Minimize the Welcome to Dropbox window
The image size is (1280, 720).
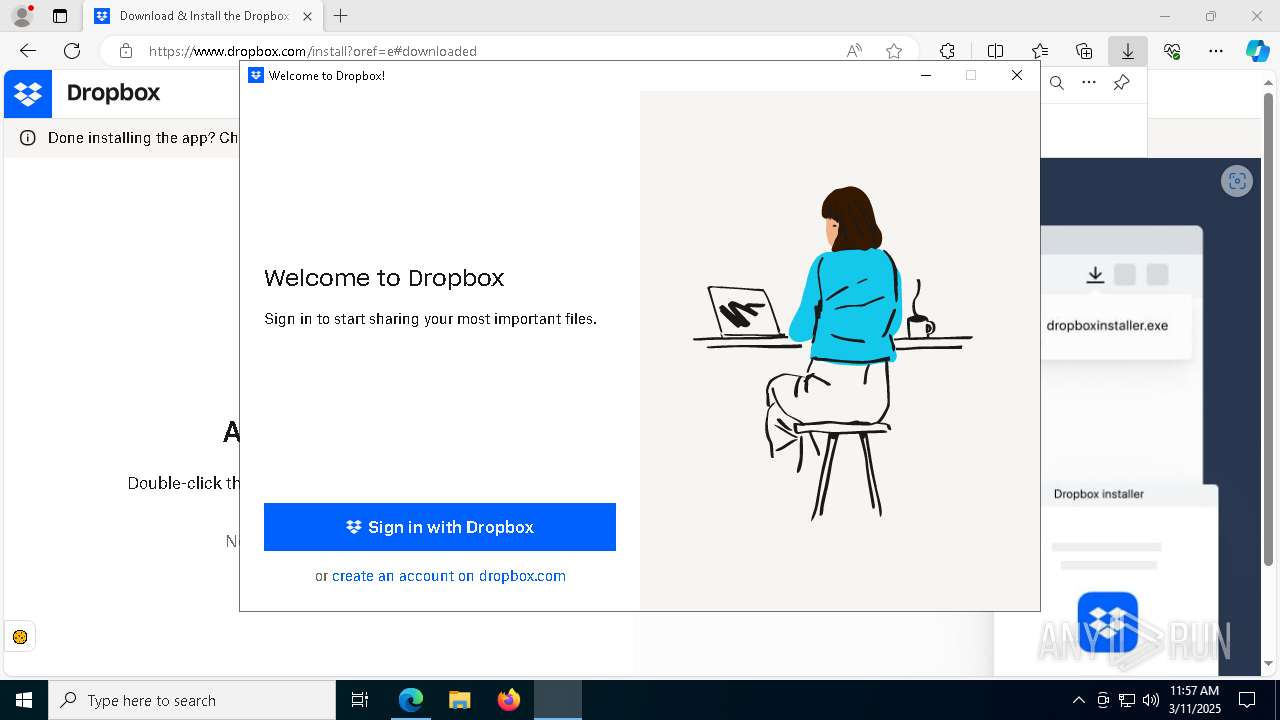926,75
